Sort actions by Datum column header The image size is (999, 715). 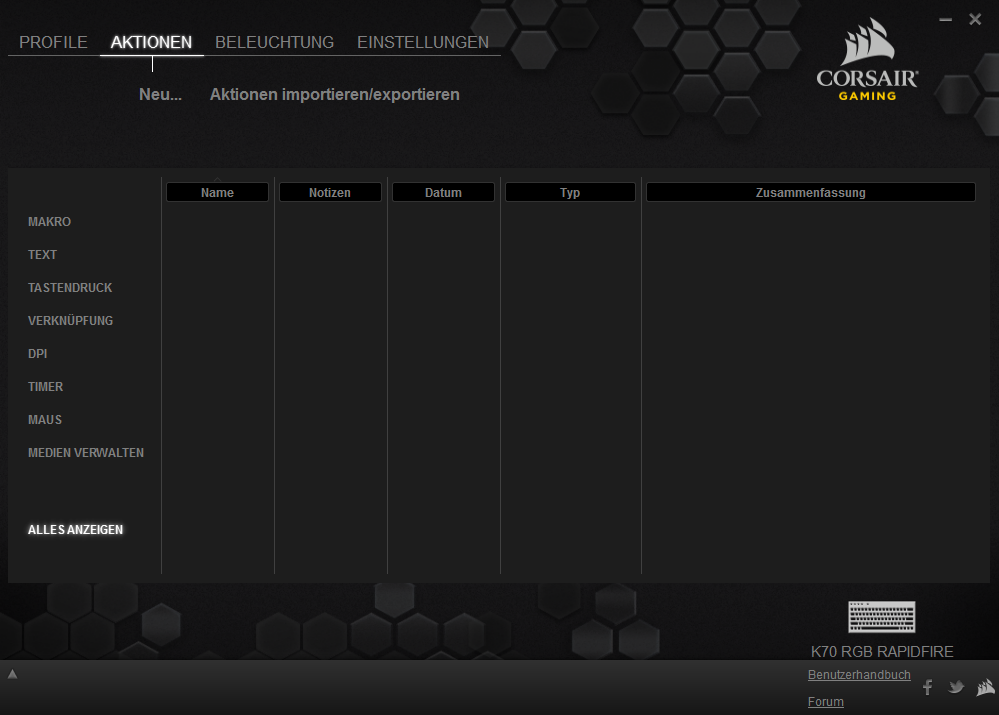pos(443,193)
